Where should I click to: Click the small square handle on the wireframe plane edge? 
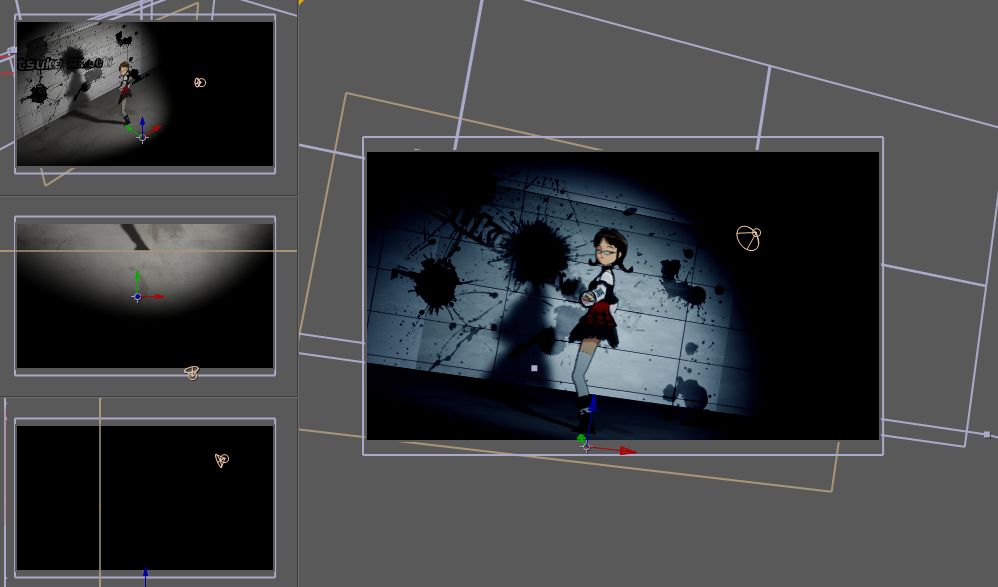[987, 435]
